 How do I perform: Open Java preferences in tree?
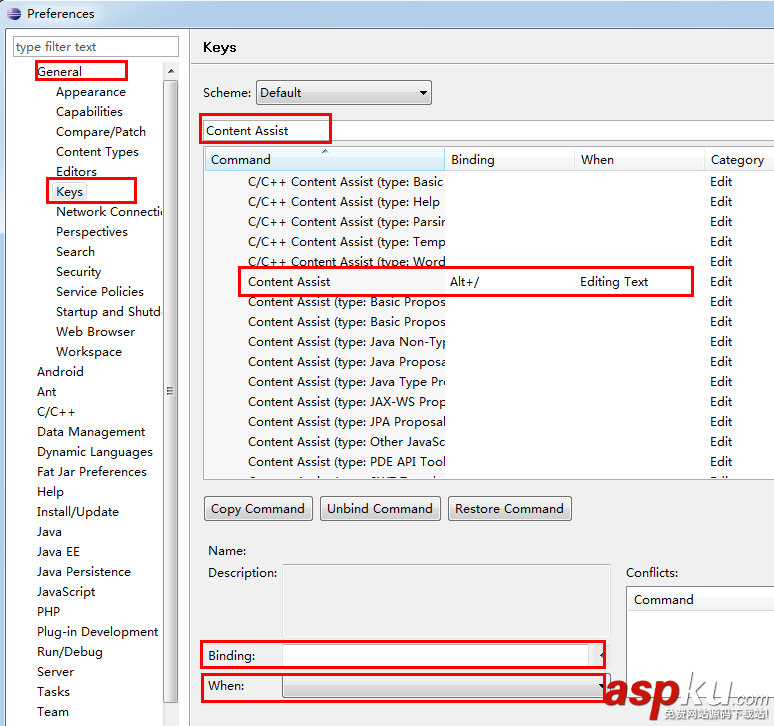[49, 532]
